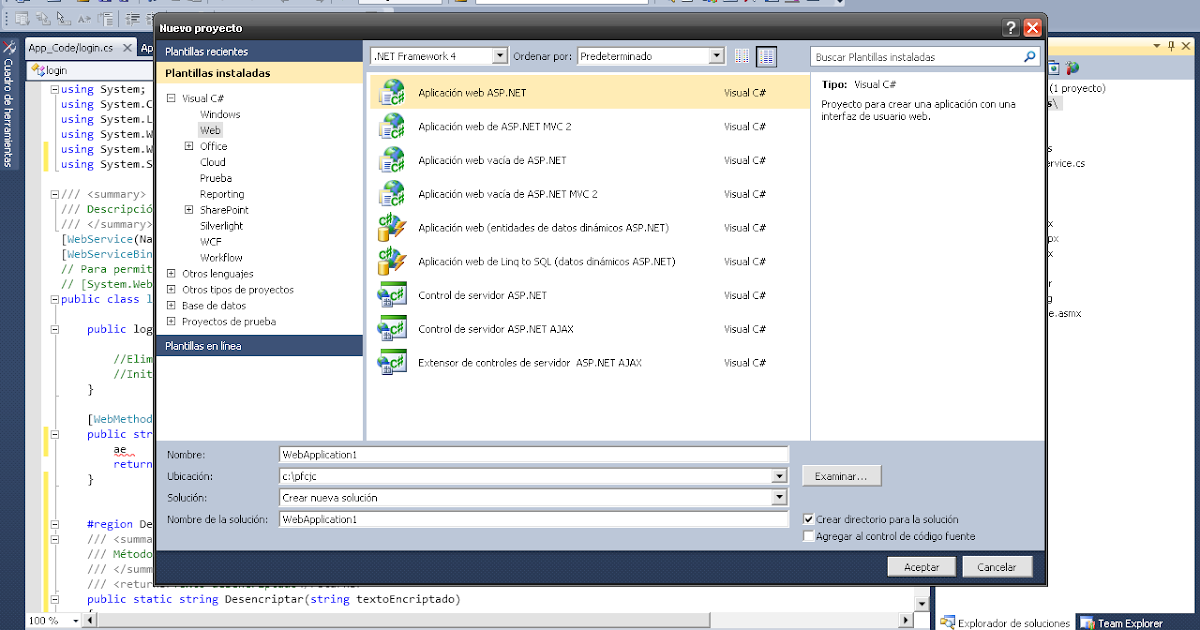
Task: Switch template list to medium icons view
Action: [x=766, y=57]
